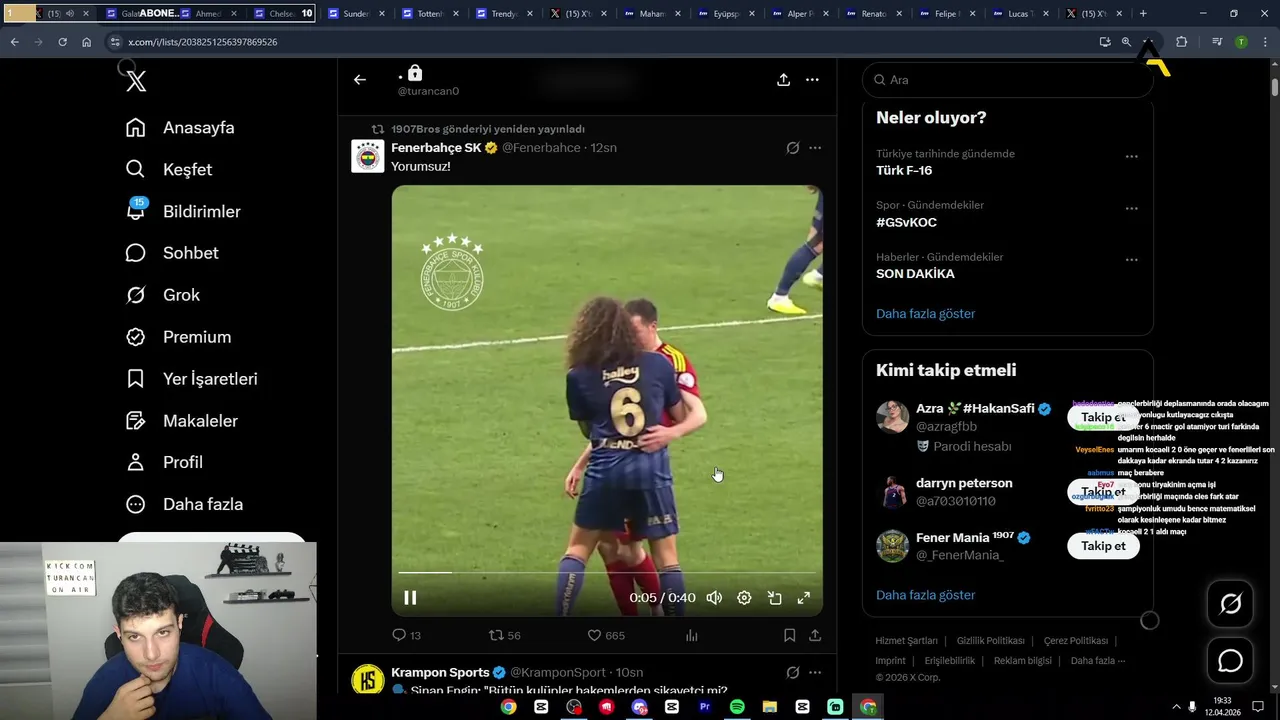Image resolution: width=1280 pixels, height=720 pixels.
Task: Open more options for #GSvKOC trend
Action: click(1131, 209)
